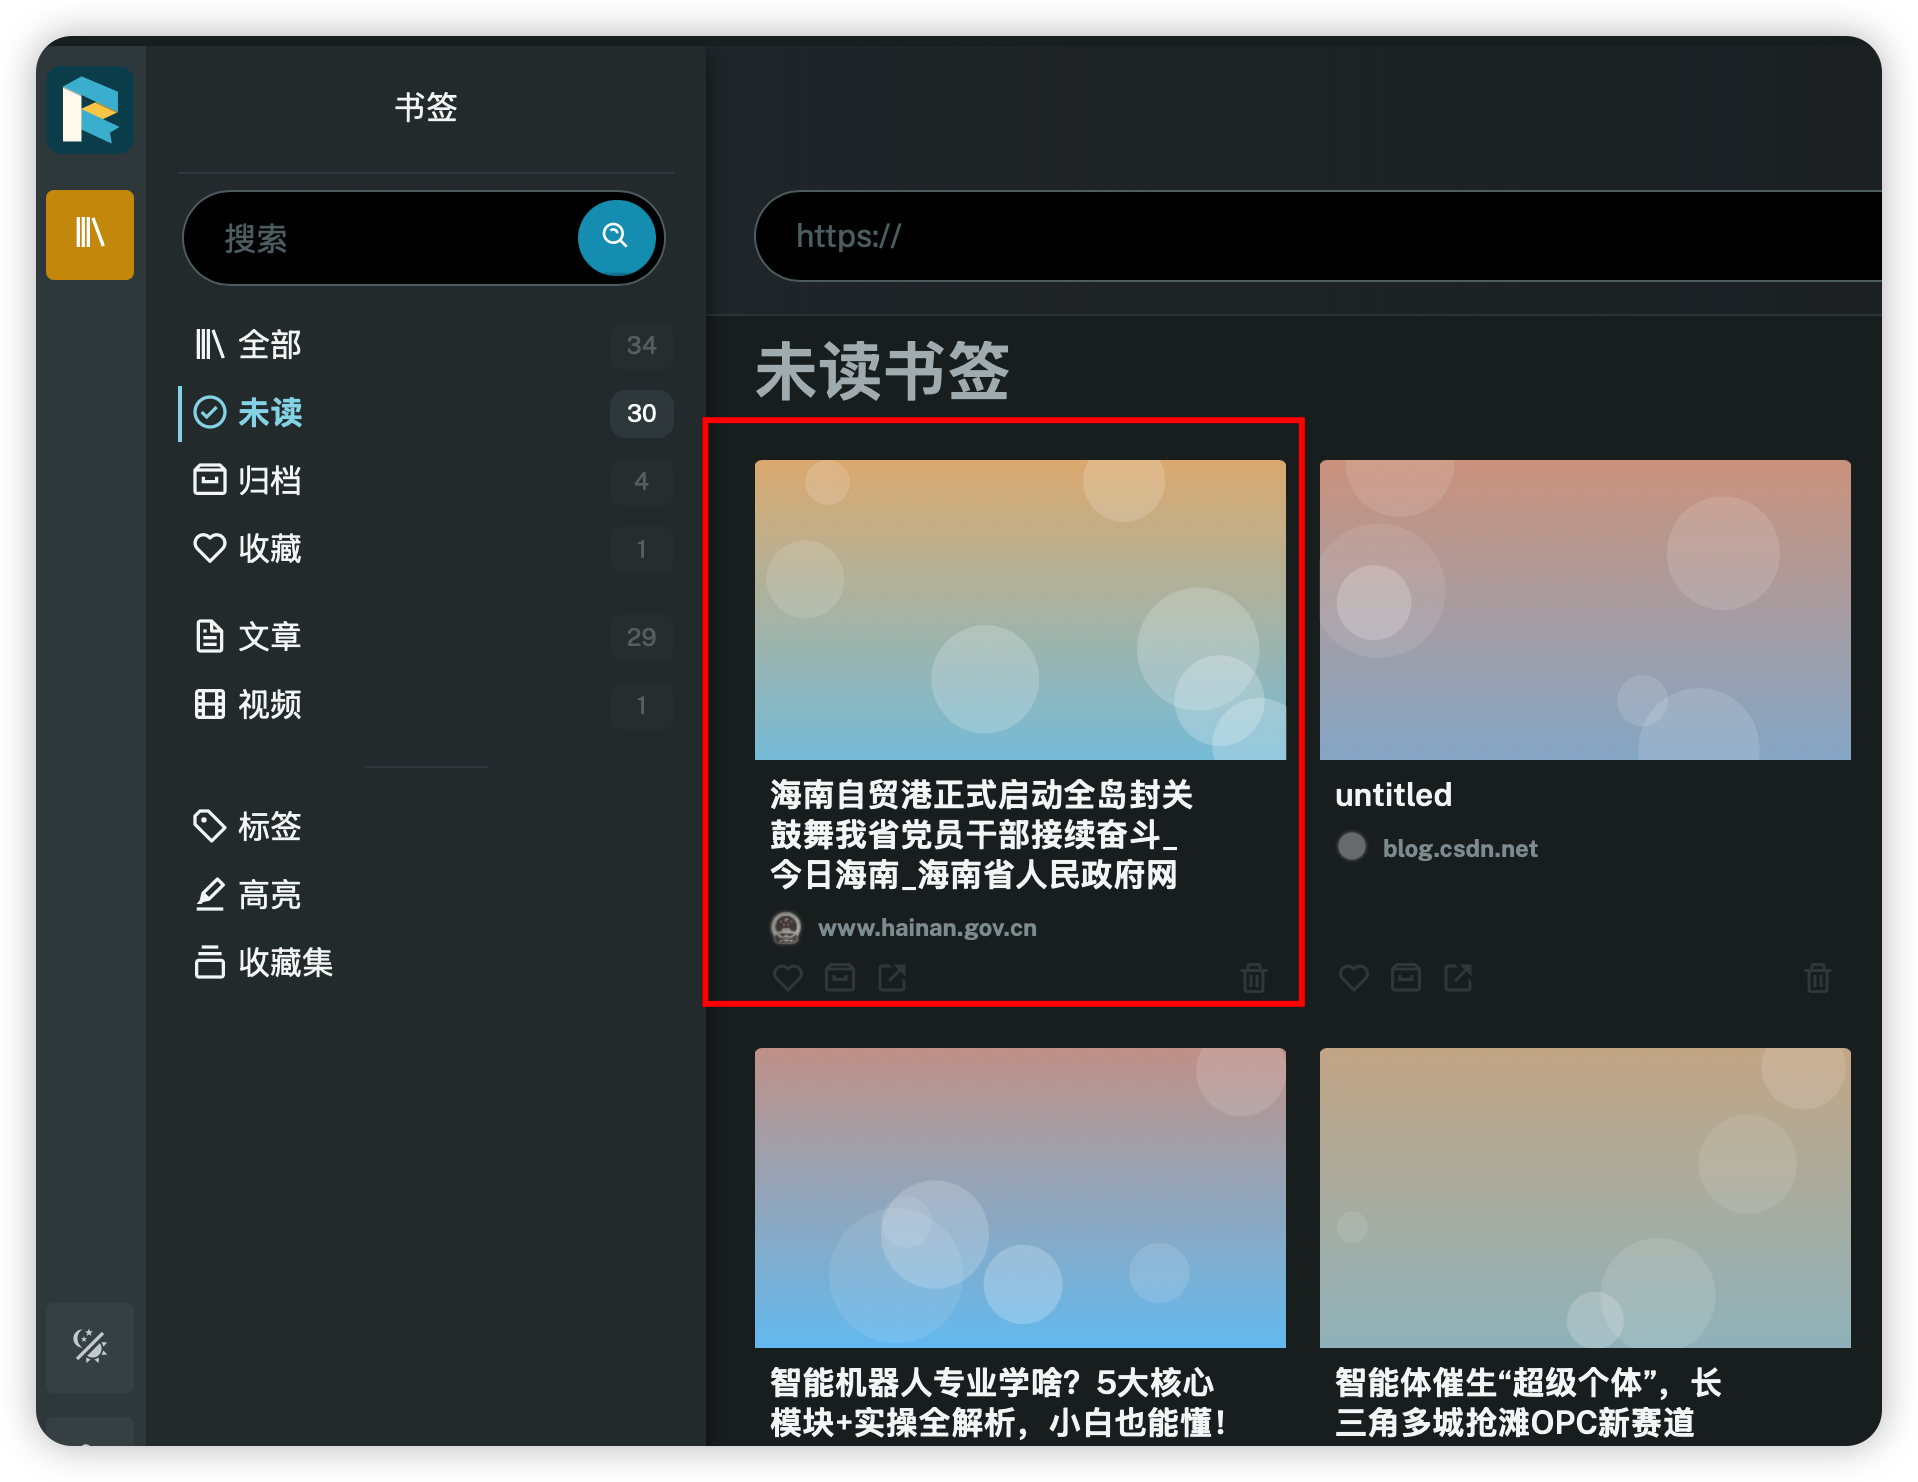Click the 全部 count badge 34
Image resolution: width=1918 pixels, height=1482 pixels.
point(642,345)
